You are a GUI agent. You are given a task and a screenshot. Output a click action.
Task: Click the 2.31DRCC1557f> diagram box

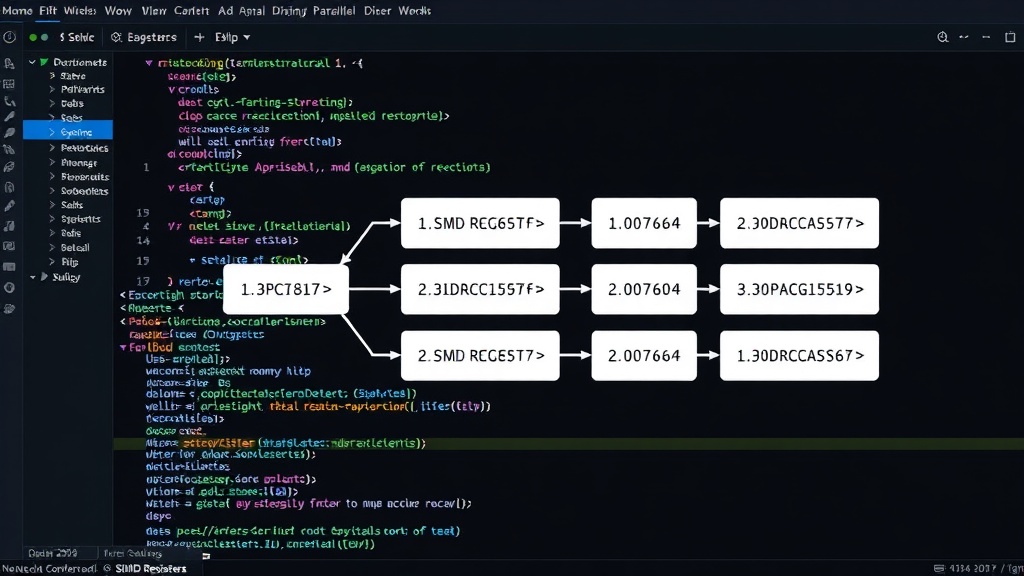(x=480, y=289)
